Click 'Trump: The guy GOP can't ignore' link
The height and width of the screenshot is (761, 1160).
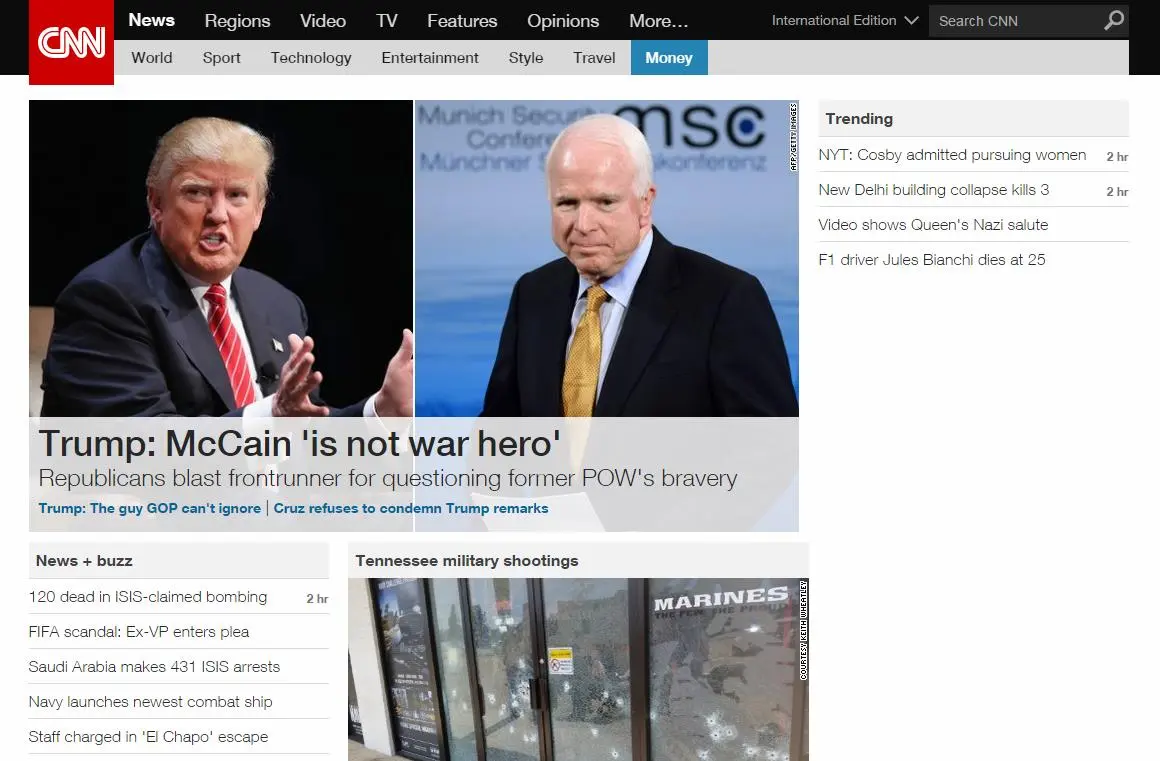click(149, 508)
